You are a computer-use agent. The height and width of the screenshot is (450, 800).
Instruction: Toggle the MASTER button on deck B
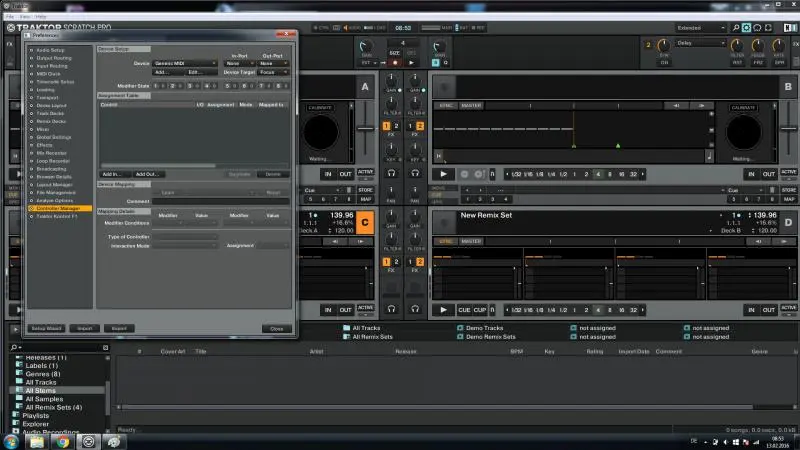(x=471, y=104)
